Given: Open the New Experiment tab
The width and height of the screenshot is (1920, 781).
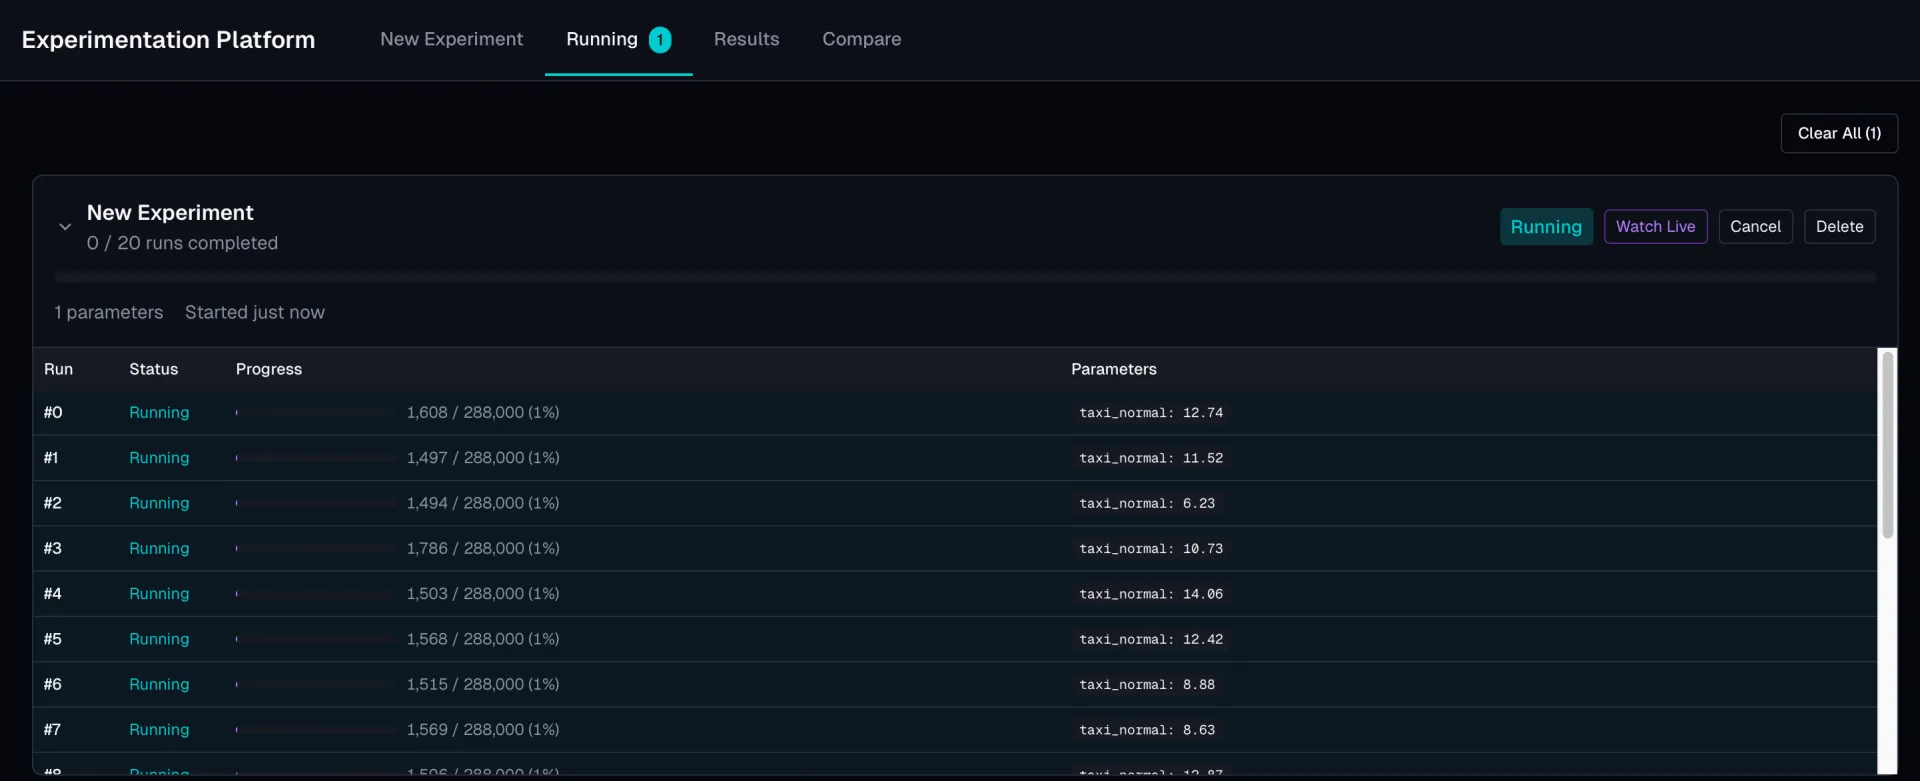Looking at the screenshot, I should [x=451, y=39].
